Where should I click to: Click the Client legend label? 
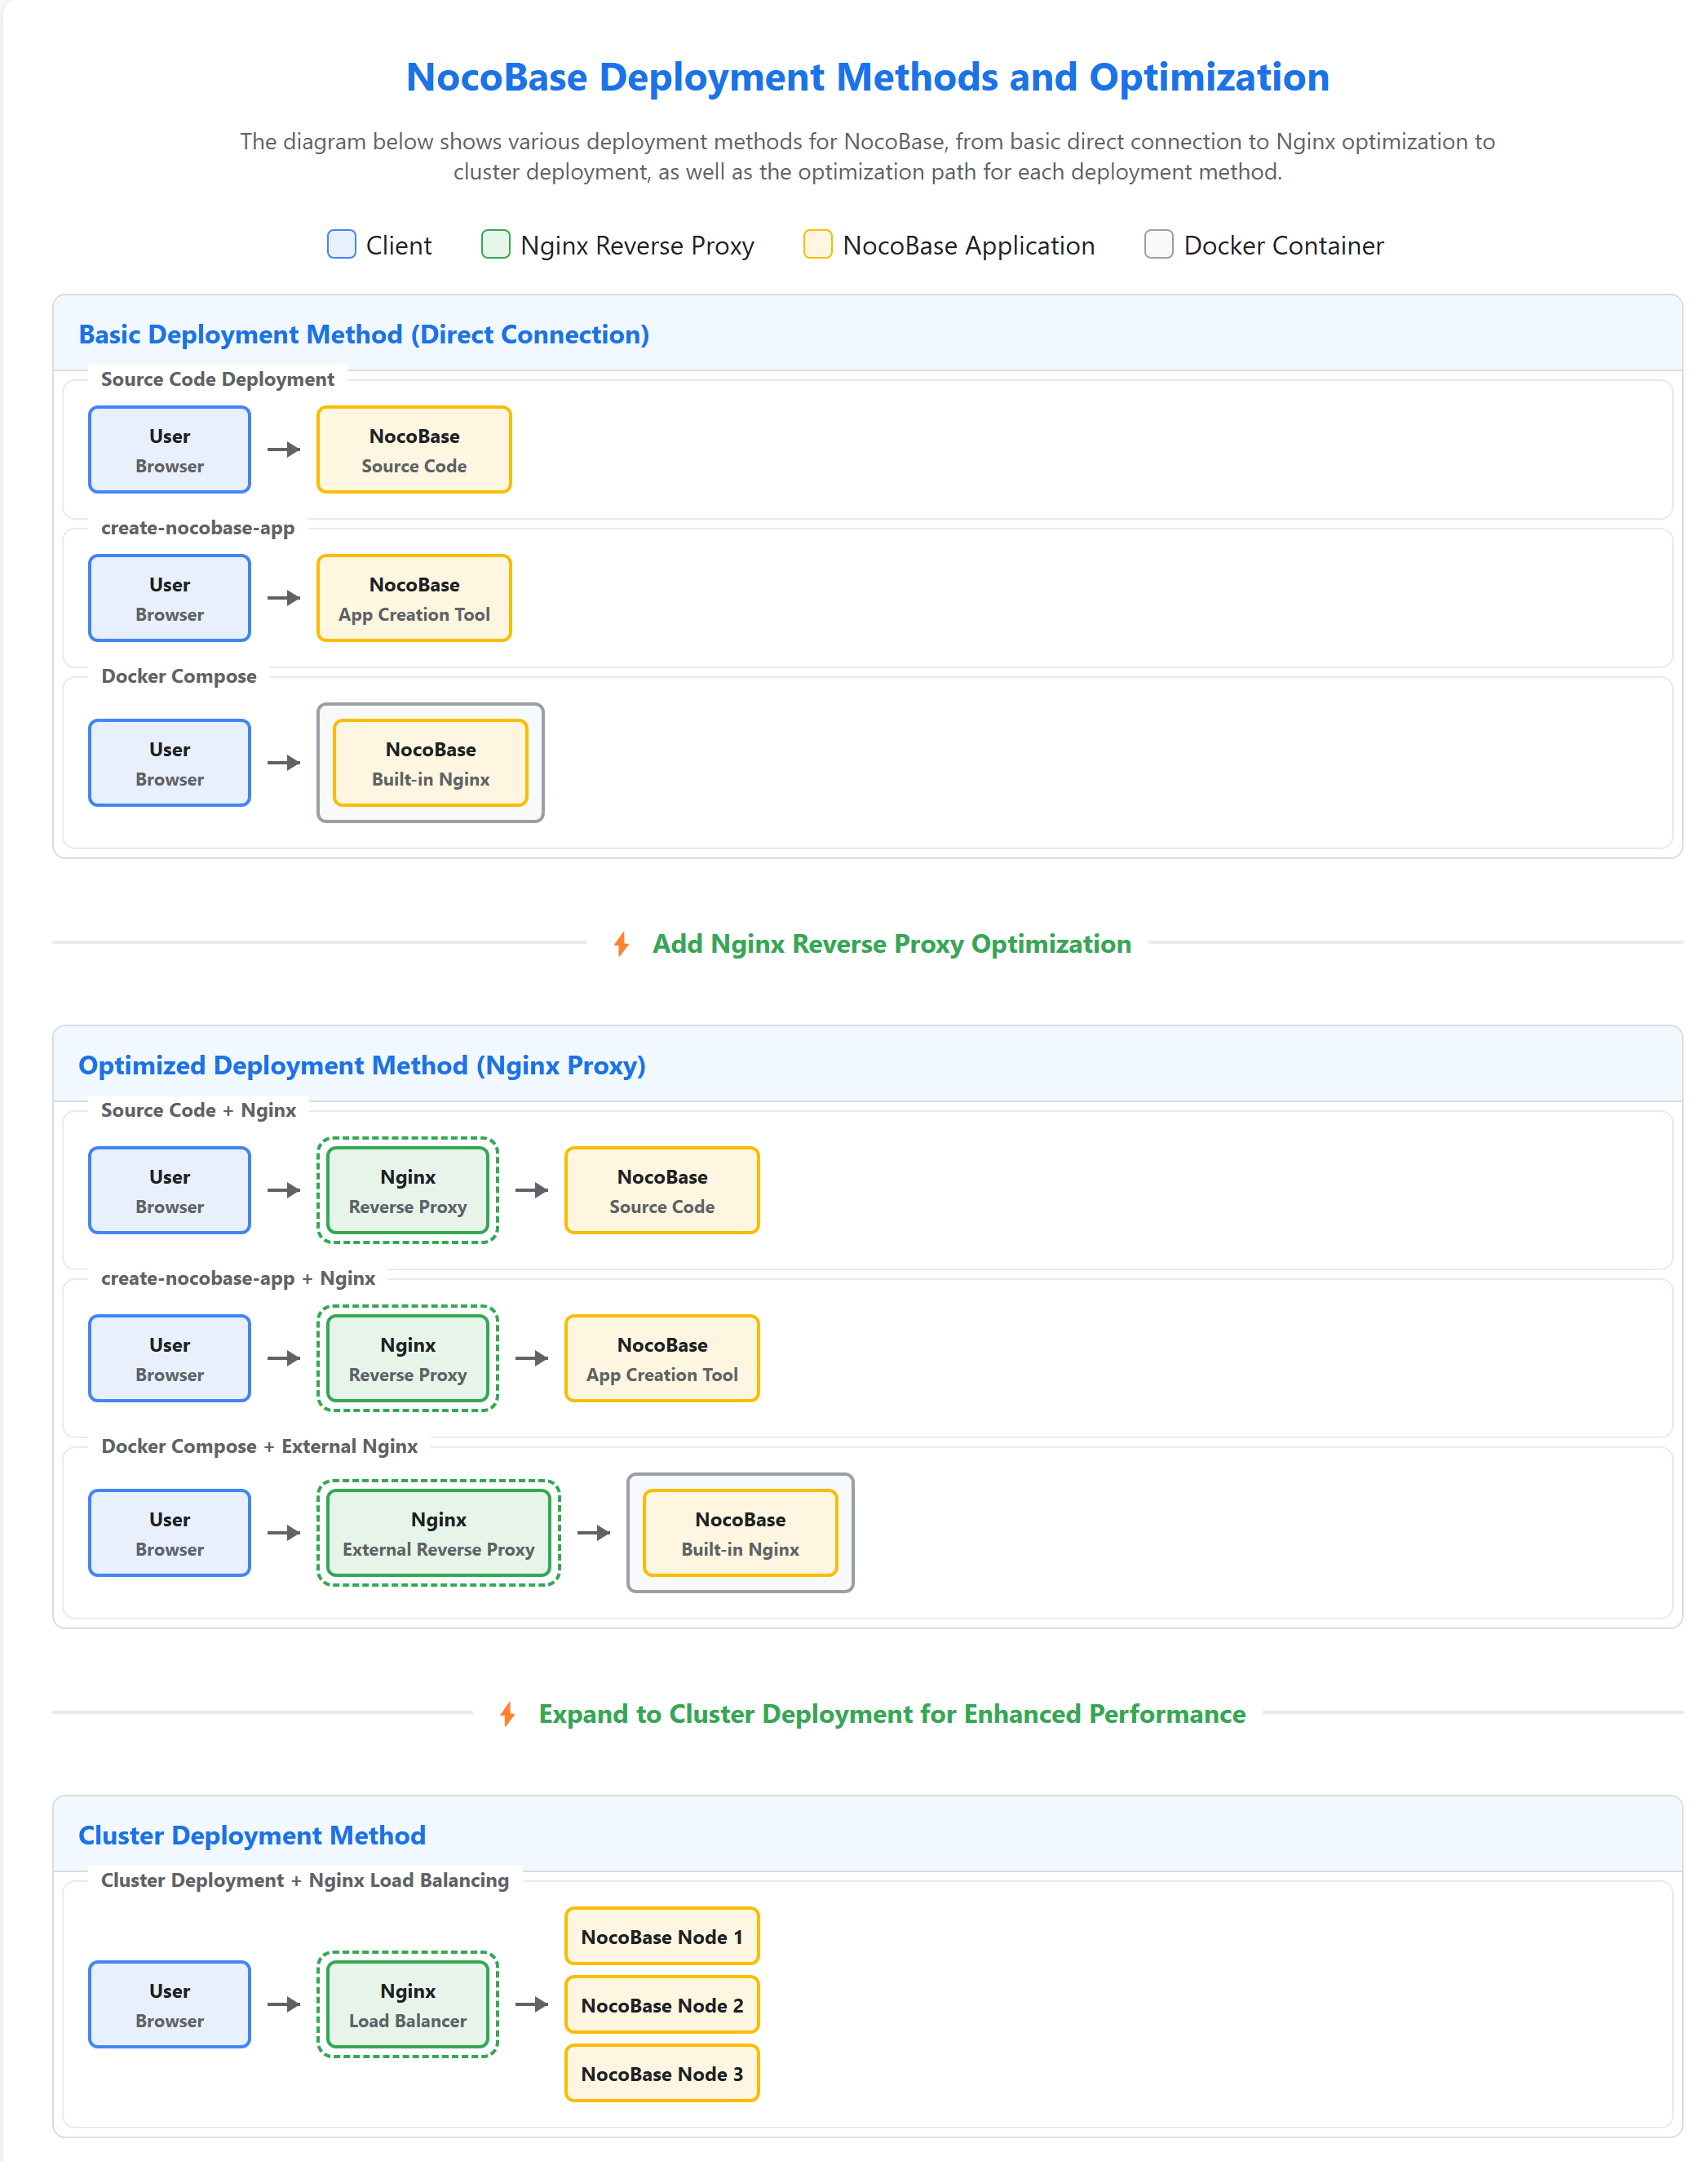(x=398, y=246)
